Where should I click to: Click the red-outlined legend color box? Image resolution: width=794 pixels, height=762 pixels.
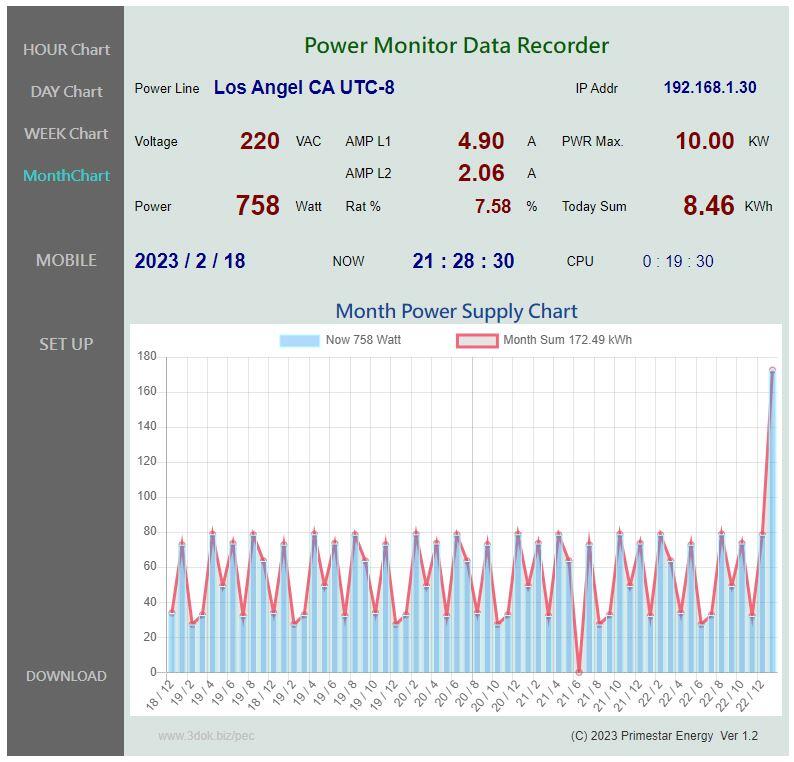(476, 340)
